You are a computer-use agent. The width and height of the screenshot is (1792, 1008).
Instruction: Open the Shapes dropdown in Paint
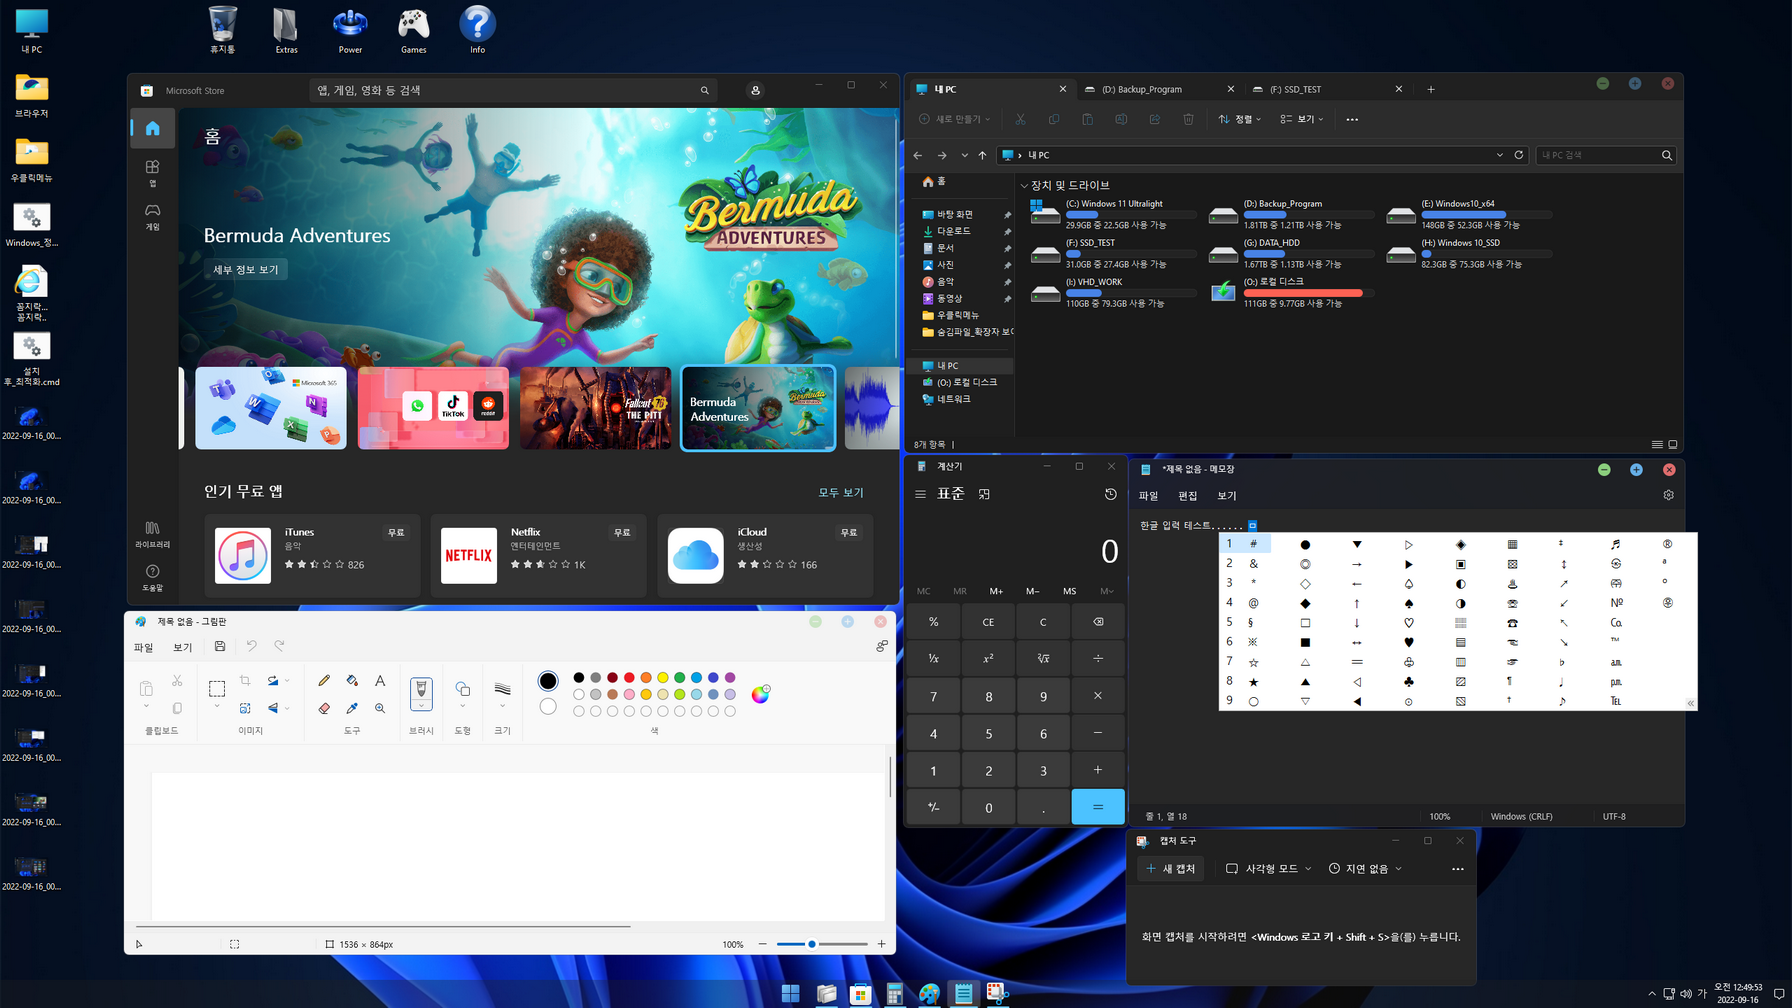[462, 693]
